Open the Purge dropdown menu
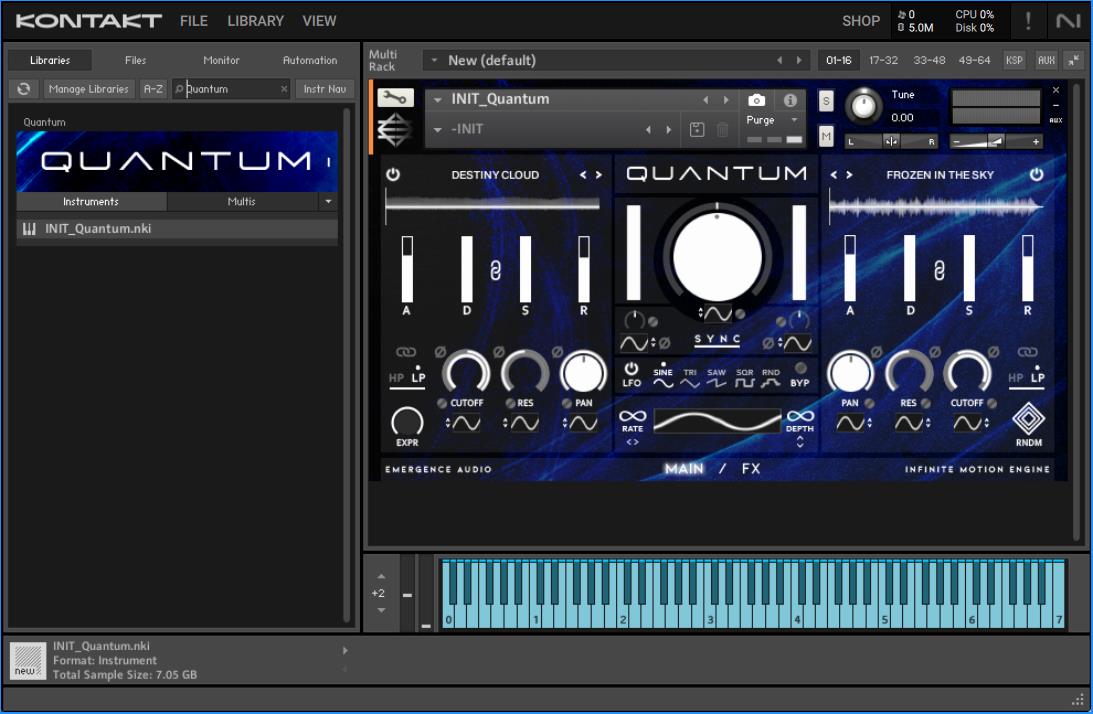 pyautogui.click(x=773, y=120)
